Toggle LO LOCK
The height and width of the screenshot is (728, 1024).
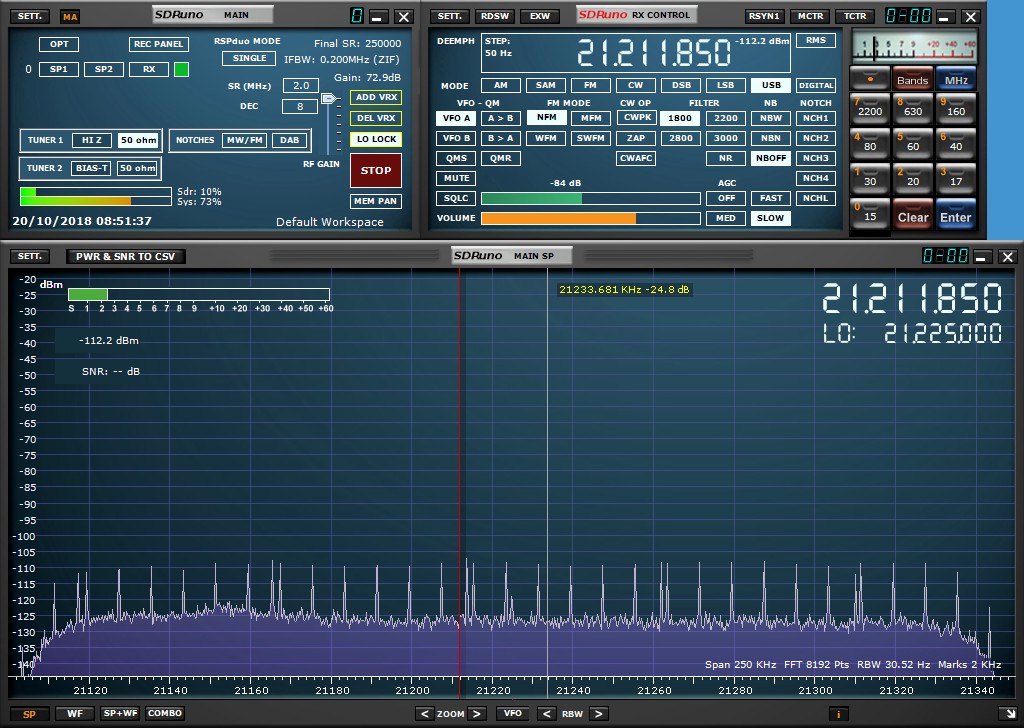tap(376, 139)
